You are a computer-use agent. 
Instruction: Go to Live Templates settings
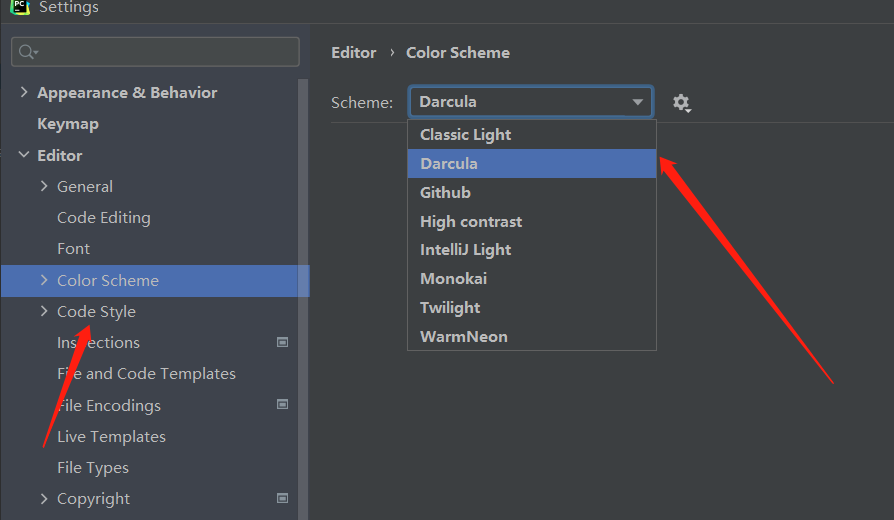click(111, 436)
